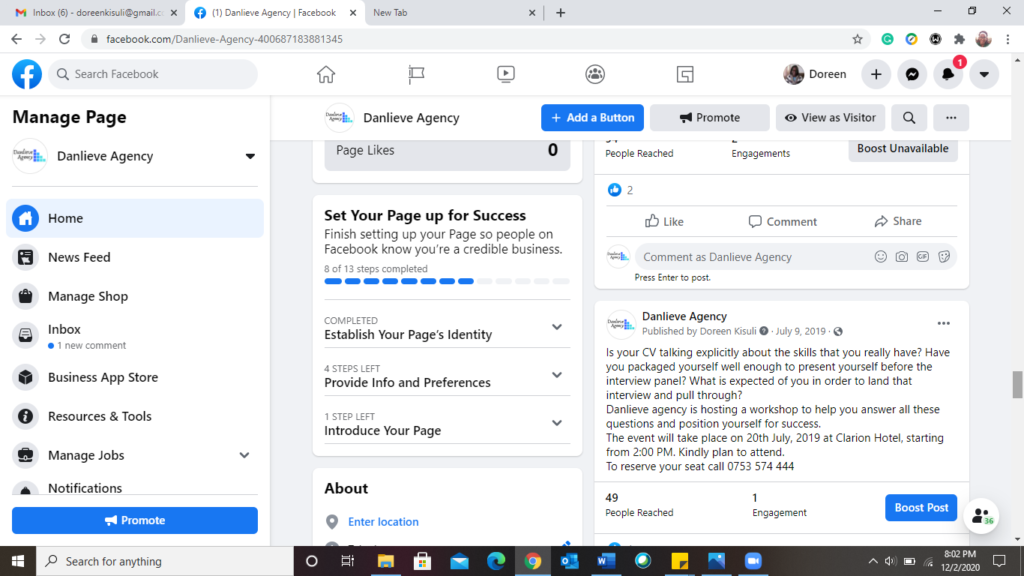Open Manage Shop in sidebar

click(135, 296)
